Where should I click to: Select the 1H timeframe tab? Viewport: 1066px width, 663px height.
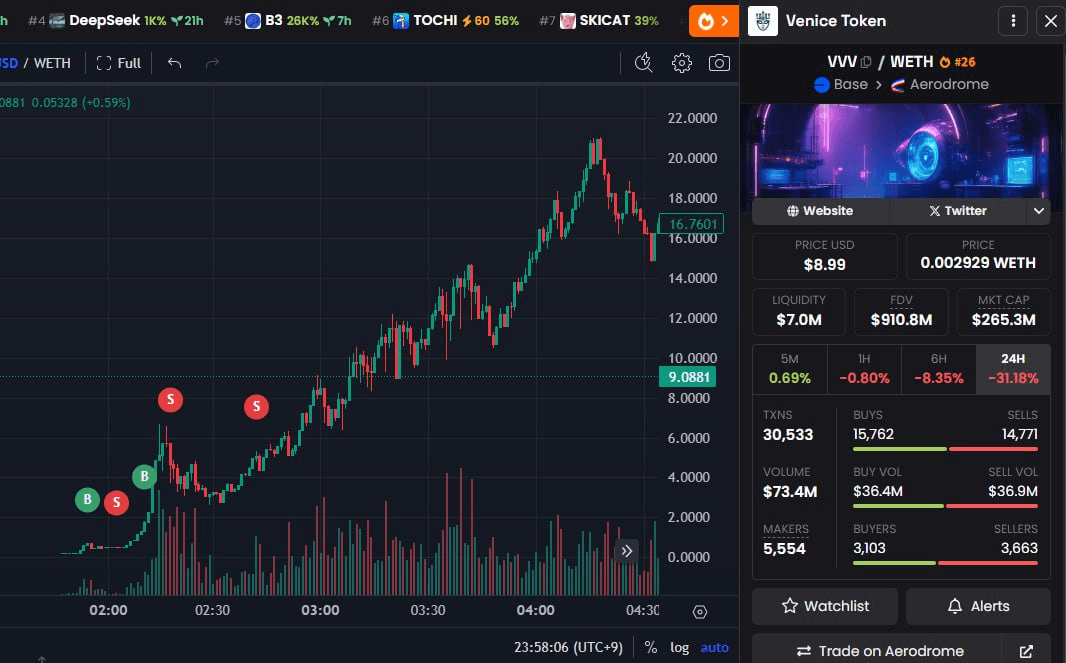[x=864, y=369]
